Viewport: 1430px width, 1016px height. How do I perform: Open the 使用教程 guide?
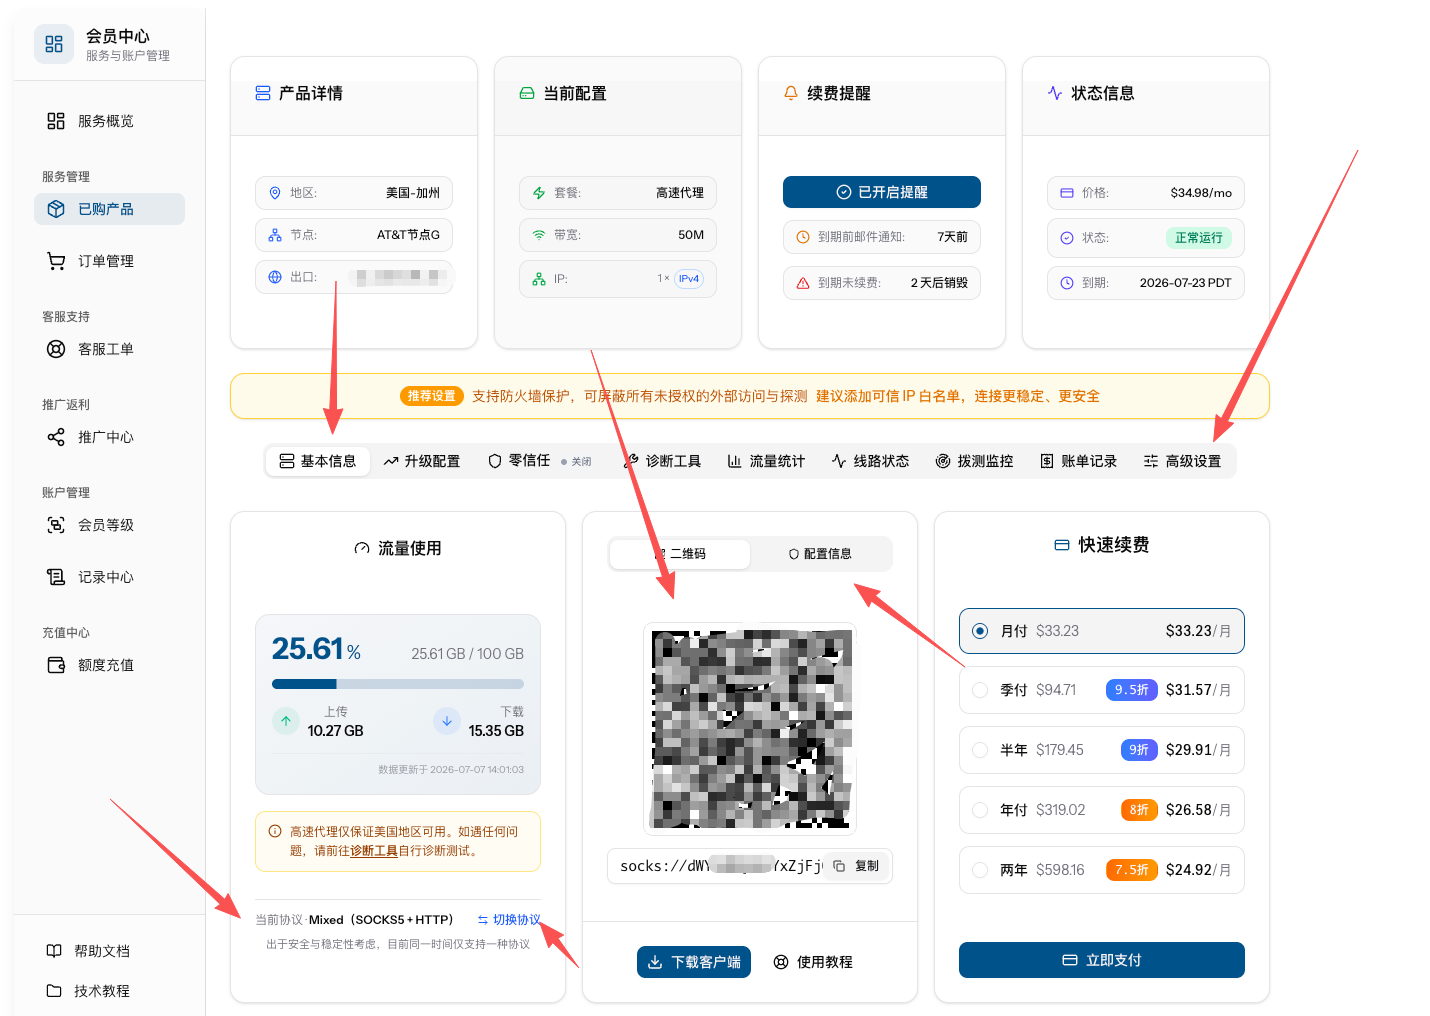(813, 962)
